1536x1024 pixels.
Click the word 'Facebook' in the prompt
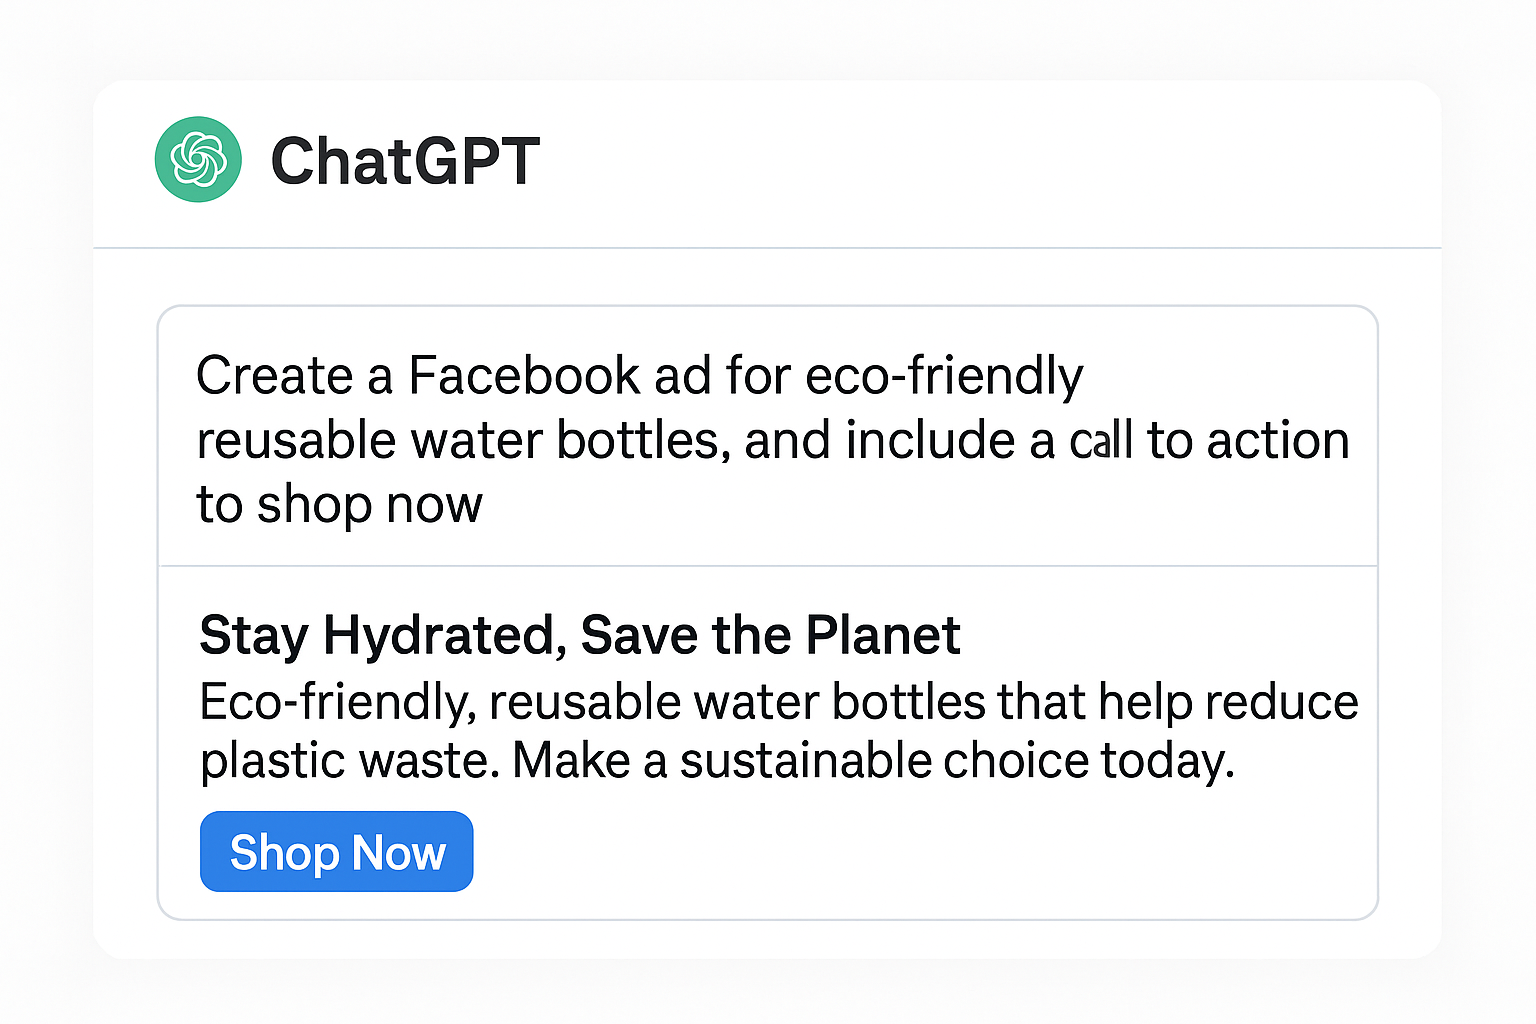tap(524, 376)
